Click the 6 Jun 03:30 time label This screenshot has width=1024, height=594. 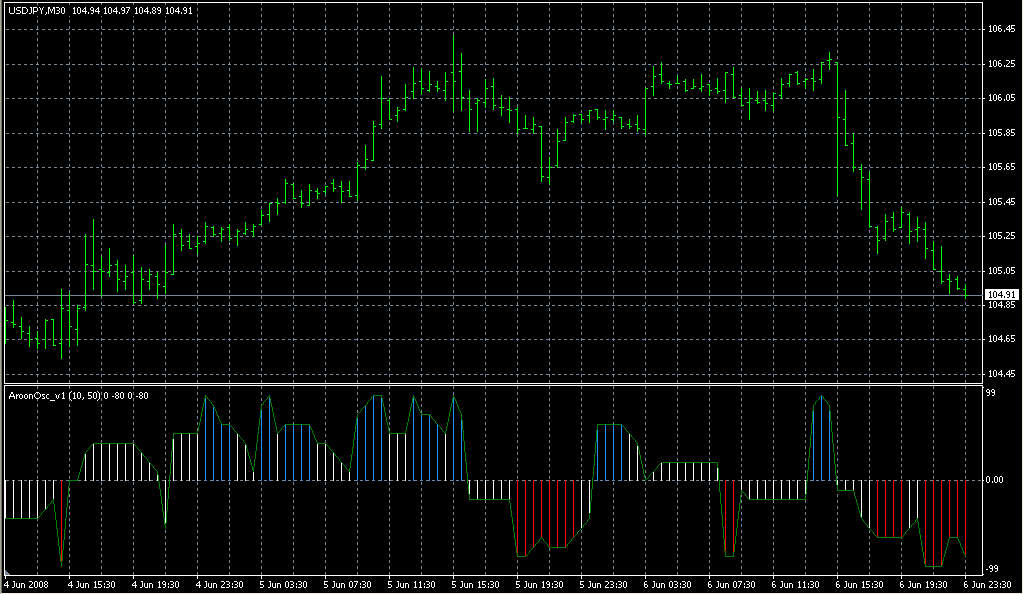[x=667, y=585]
